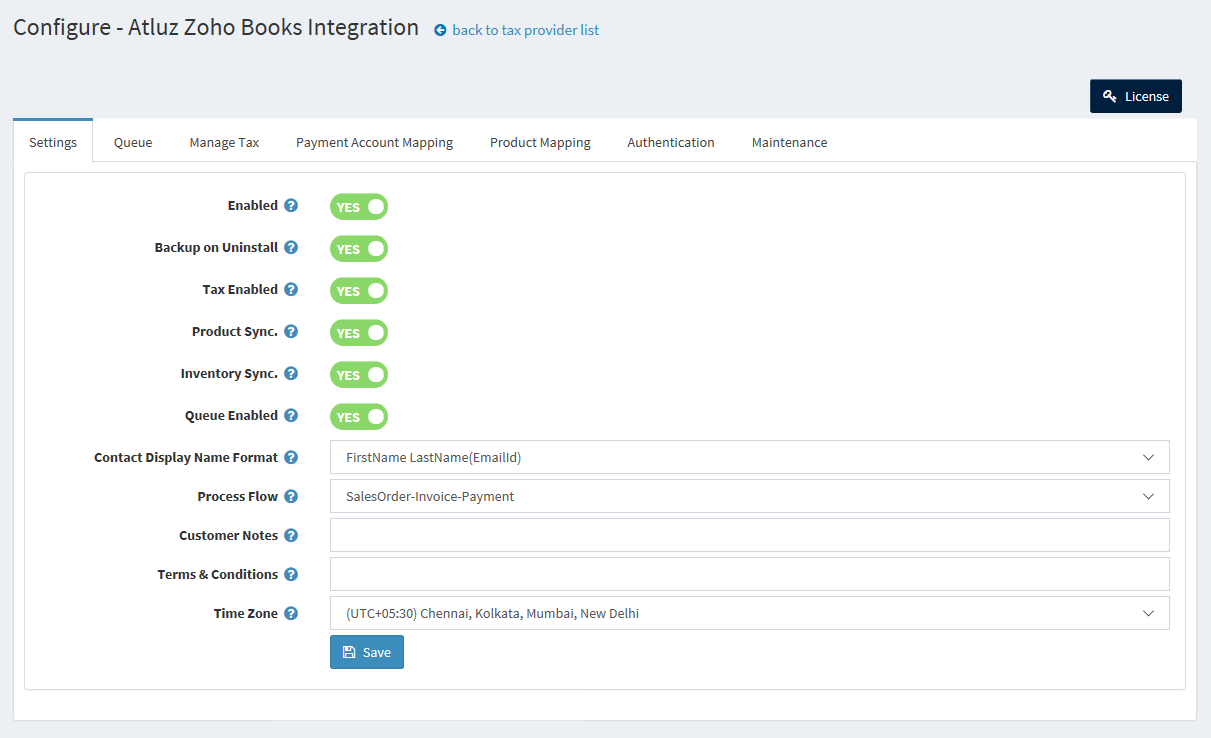The image size is (1211, 738).
Task: Click the Save button
Action: tap(367, 652)
